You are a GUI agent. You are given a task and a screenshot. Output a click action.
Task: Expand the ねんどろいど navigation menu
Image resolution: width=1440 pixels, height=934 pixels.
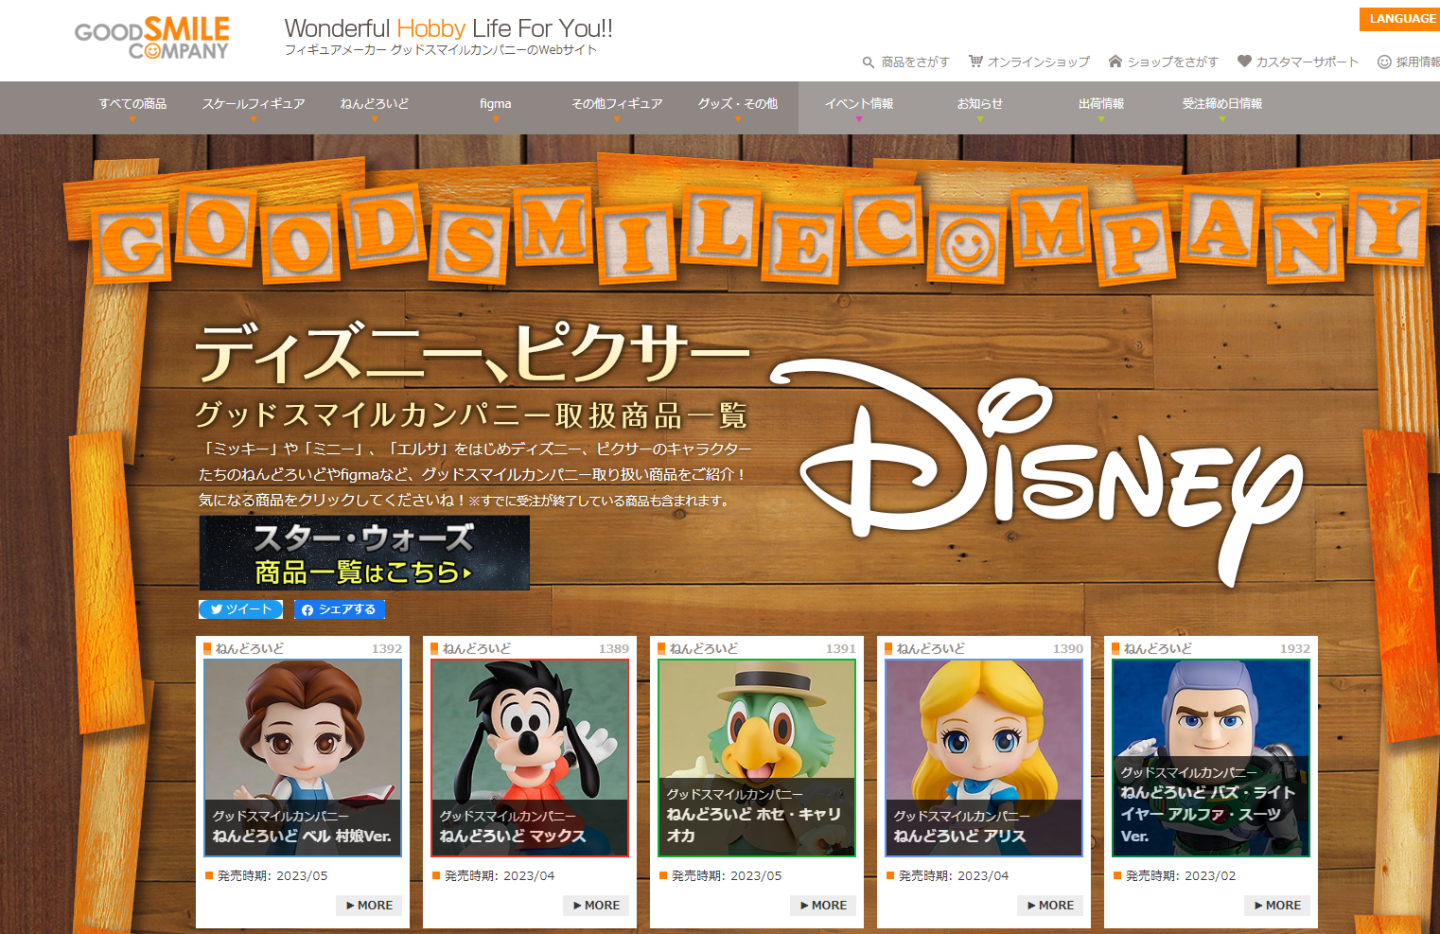374,104
